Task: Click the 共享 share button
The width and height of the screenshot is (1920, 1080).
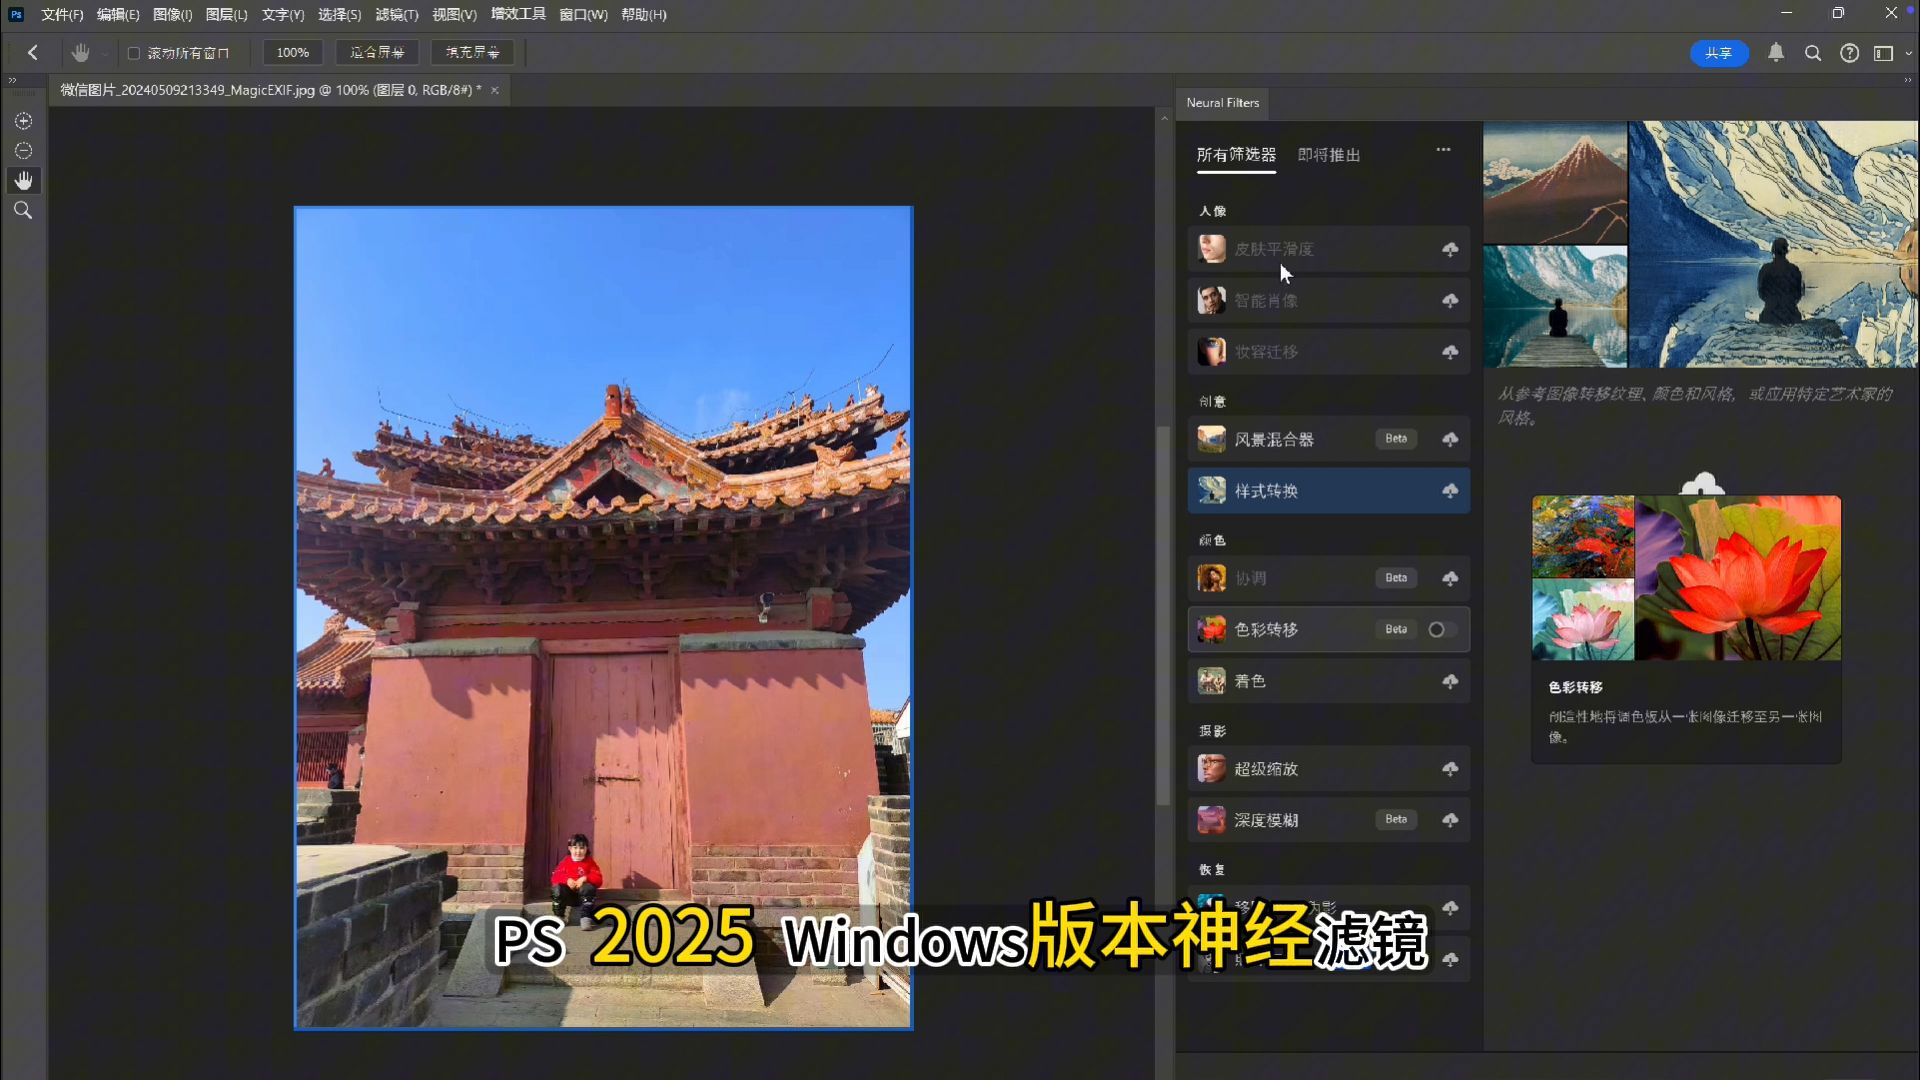Action: click(x=1719, y=53)
